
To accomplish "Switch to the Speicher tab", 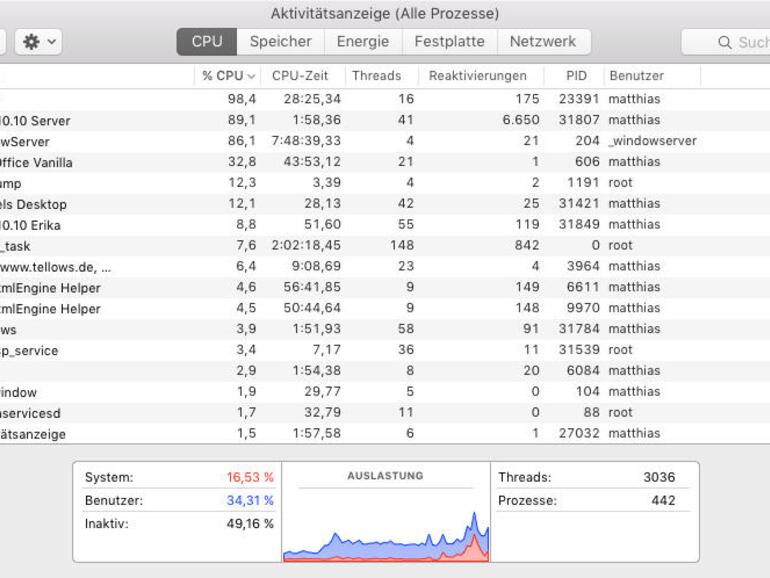I will click(x=280, y=42).
